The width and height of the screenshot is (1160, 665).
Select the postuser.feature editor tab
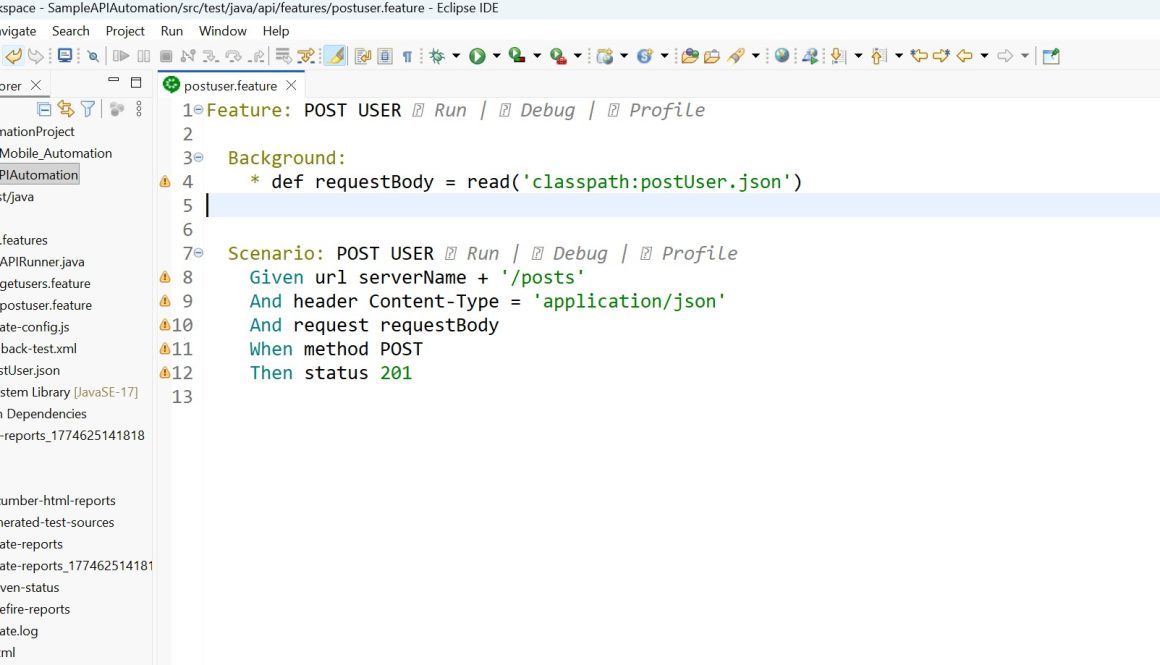click(x=231, y=85)
